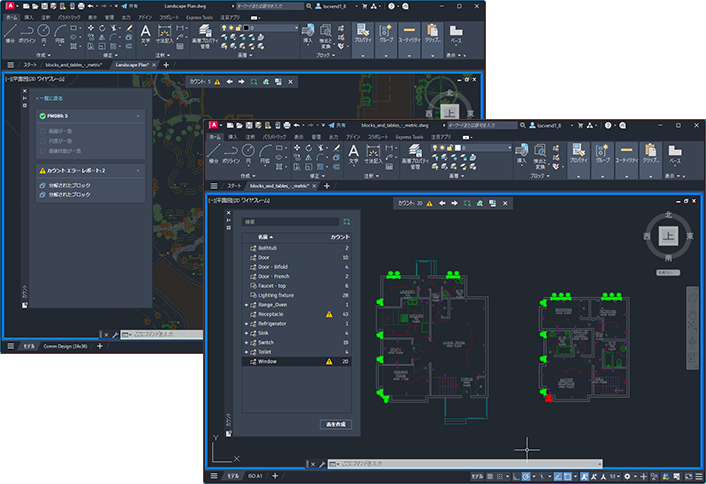Click Text tool in Landscape Plan window
706x484 pixels.
click(x=145, y=34)
